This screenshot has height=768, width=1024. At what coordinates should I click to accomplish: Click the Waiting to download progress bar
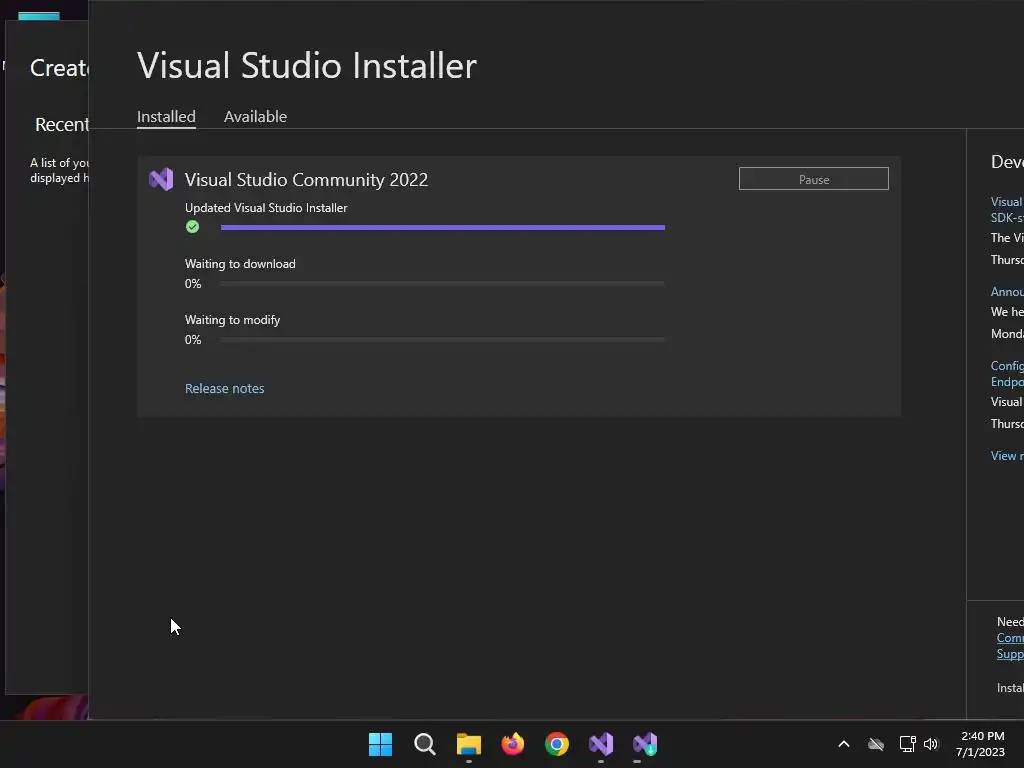(x=443, y=283)
